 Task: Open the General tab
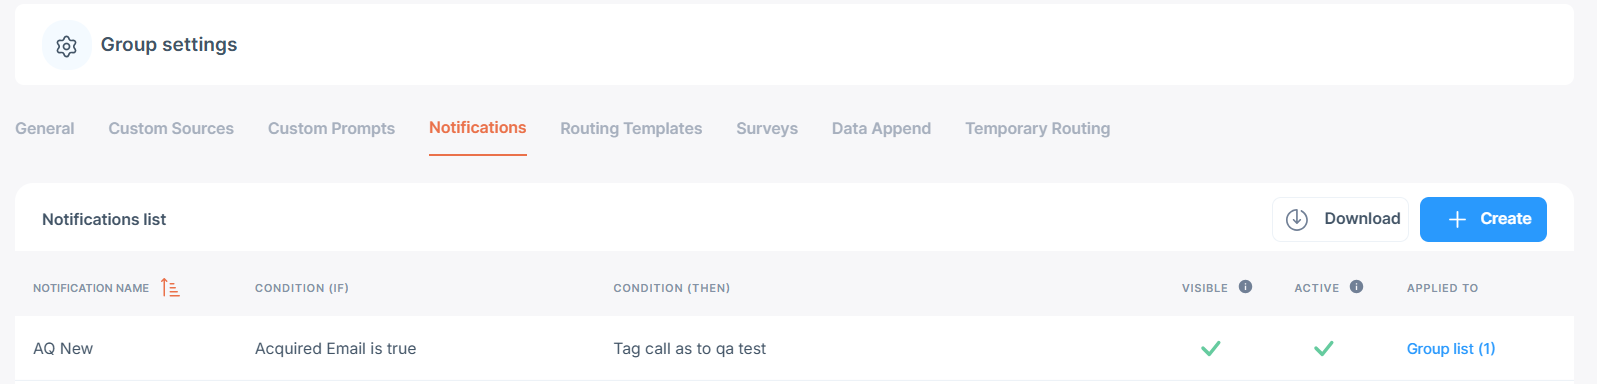coord(45,128)
